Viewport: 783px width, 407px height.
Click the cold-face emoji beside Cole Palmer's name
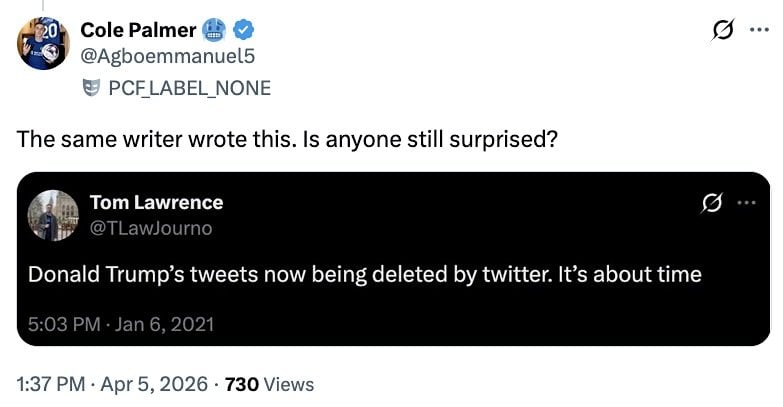coord(213,30)
